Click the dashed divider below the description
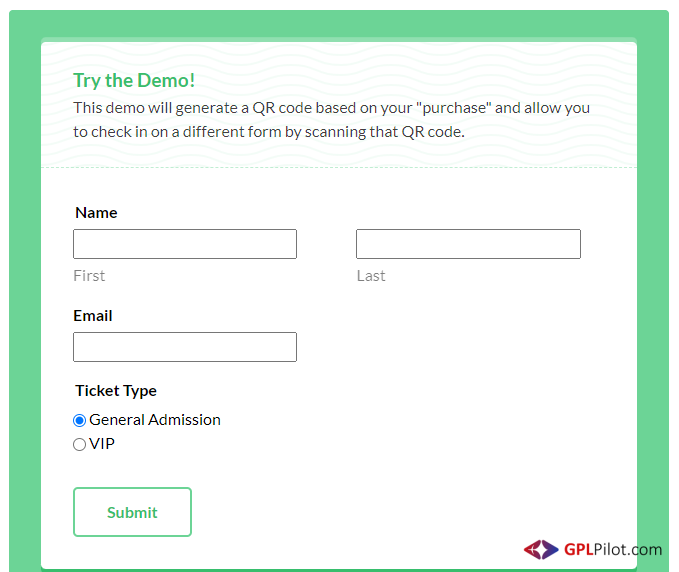The image size is (679, 572). pyautogui.click(x=339, y=168)
